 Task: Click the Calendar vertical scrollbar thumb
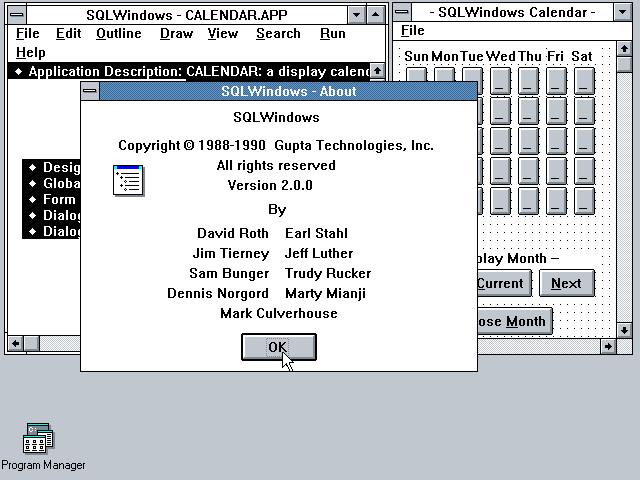[x=624, y=64]
